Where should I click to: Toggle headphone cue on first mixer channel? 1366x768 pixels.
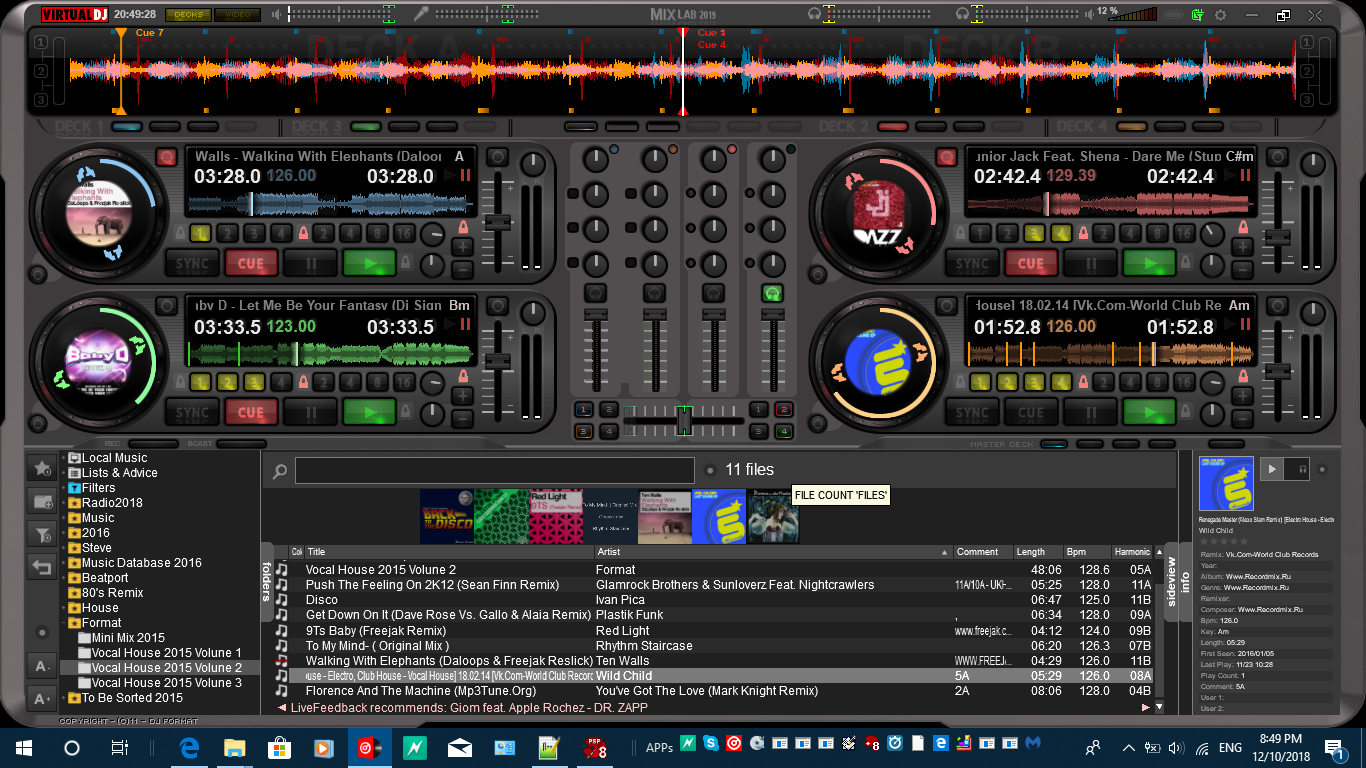tap(596, 293)
